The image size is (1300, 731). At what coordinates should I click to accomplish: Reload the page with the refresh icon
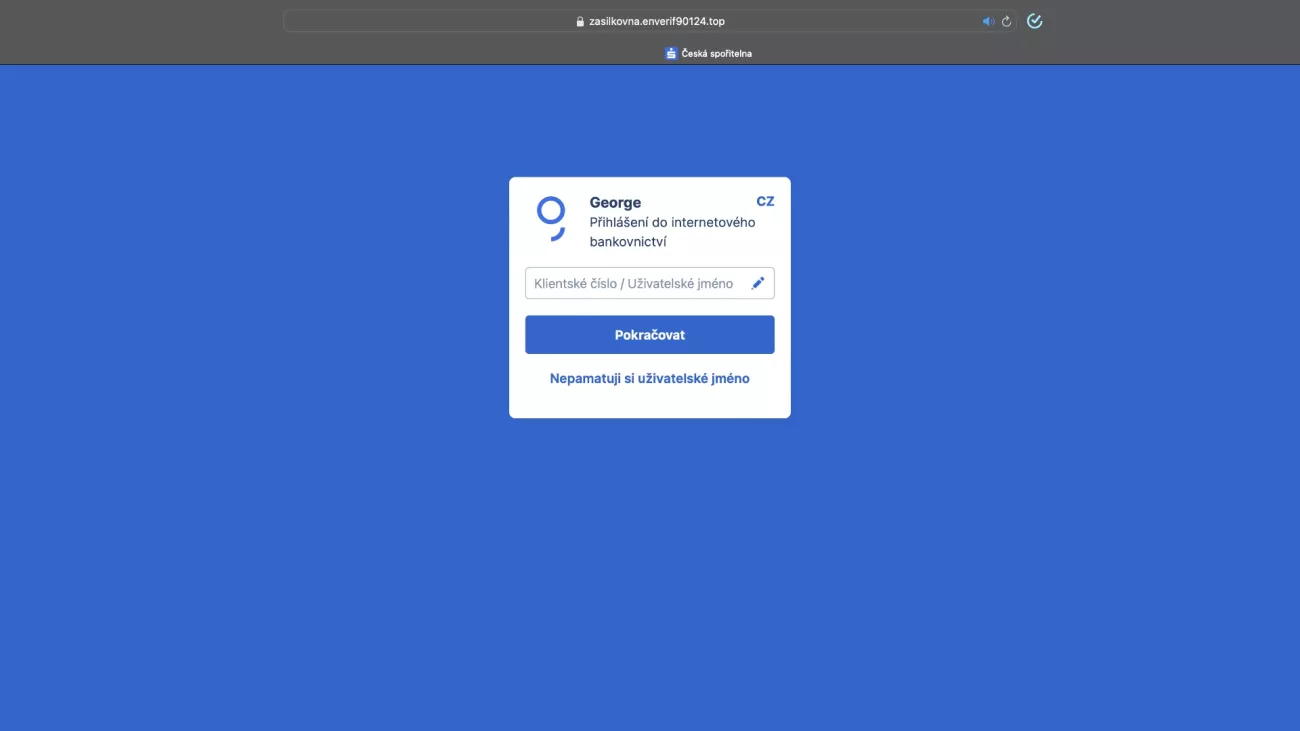tap(1006, 21)
